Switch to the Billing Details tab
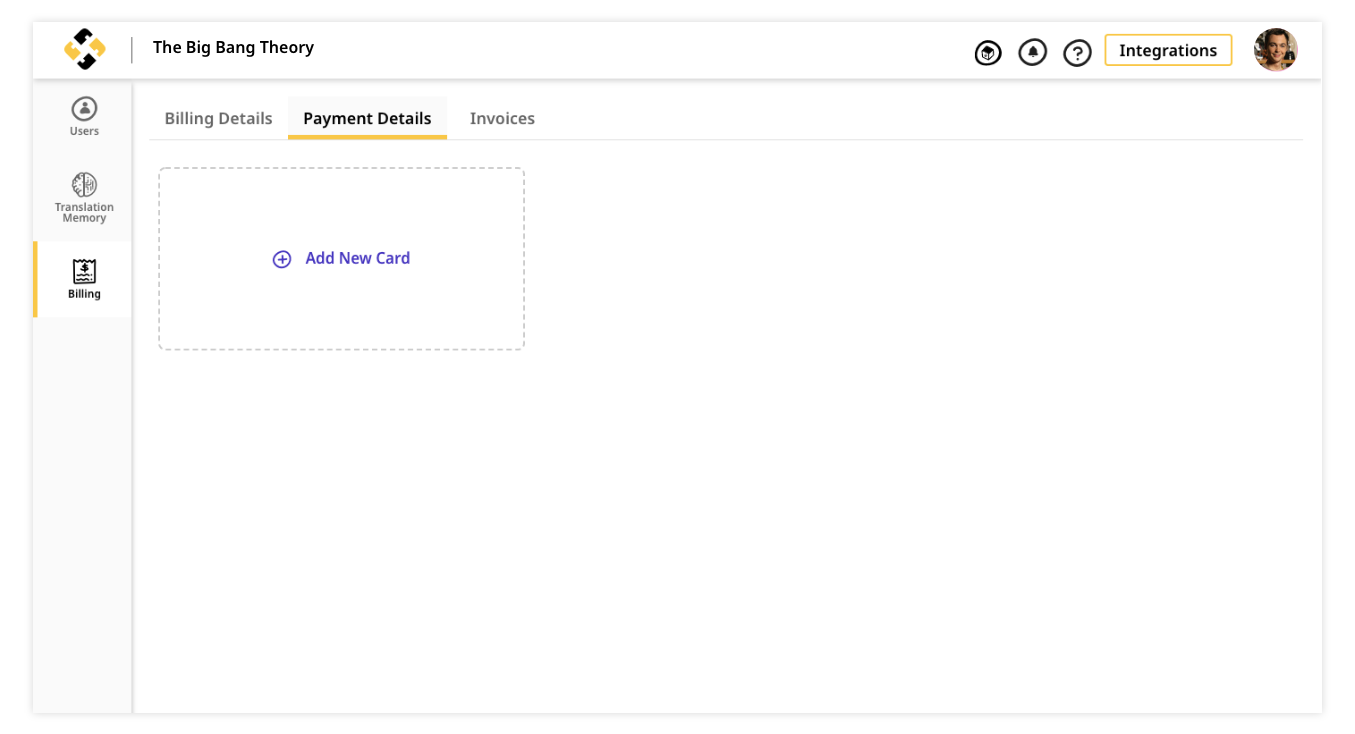The height and width of the screenshot is (734, 1355). pyautogui.click(x=218, y=118)
